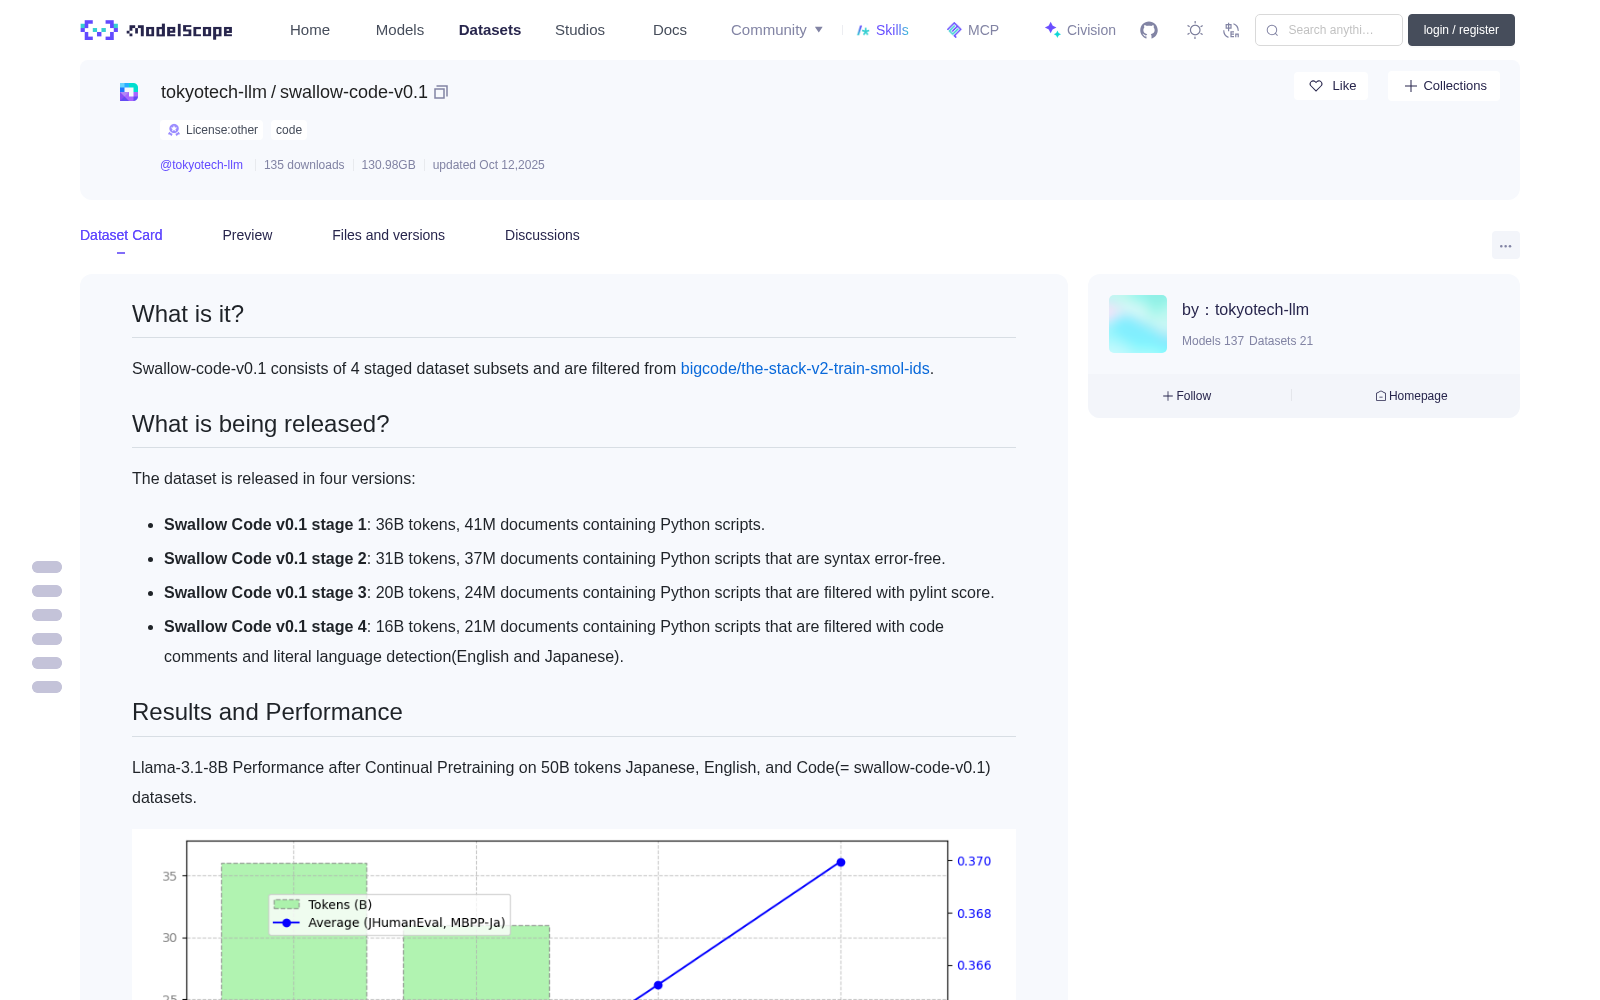1600x1000 pixels.
Task: Open the Discussions tab
Action: click(542, 235)
